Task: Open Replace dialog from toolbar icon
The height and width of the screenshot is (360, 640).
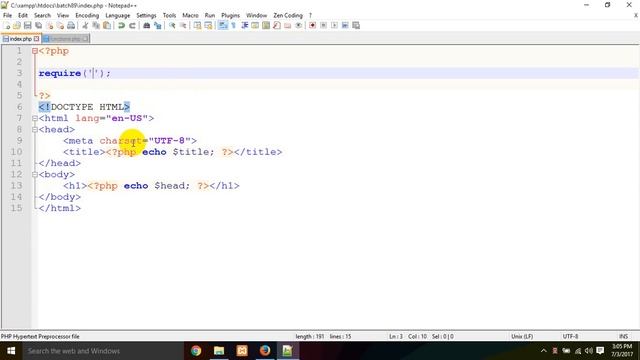Action: point(158,25)
